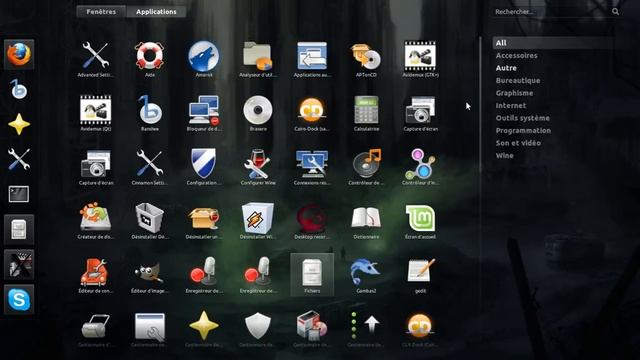Screen dimensions: 640x360
Task: Launch the Desktop recorder red icon
Action: (x=312, y=221)
